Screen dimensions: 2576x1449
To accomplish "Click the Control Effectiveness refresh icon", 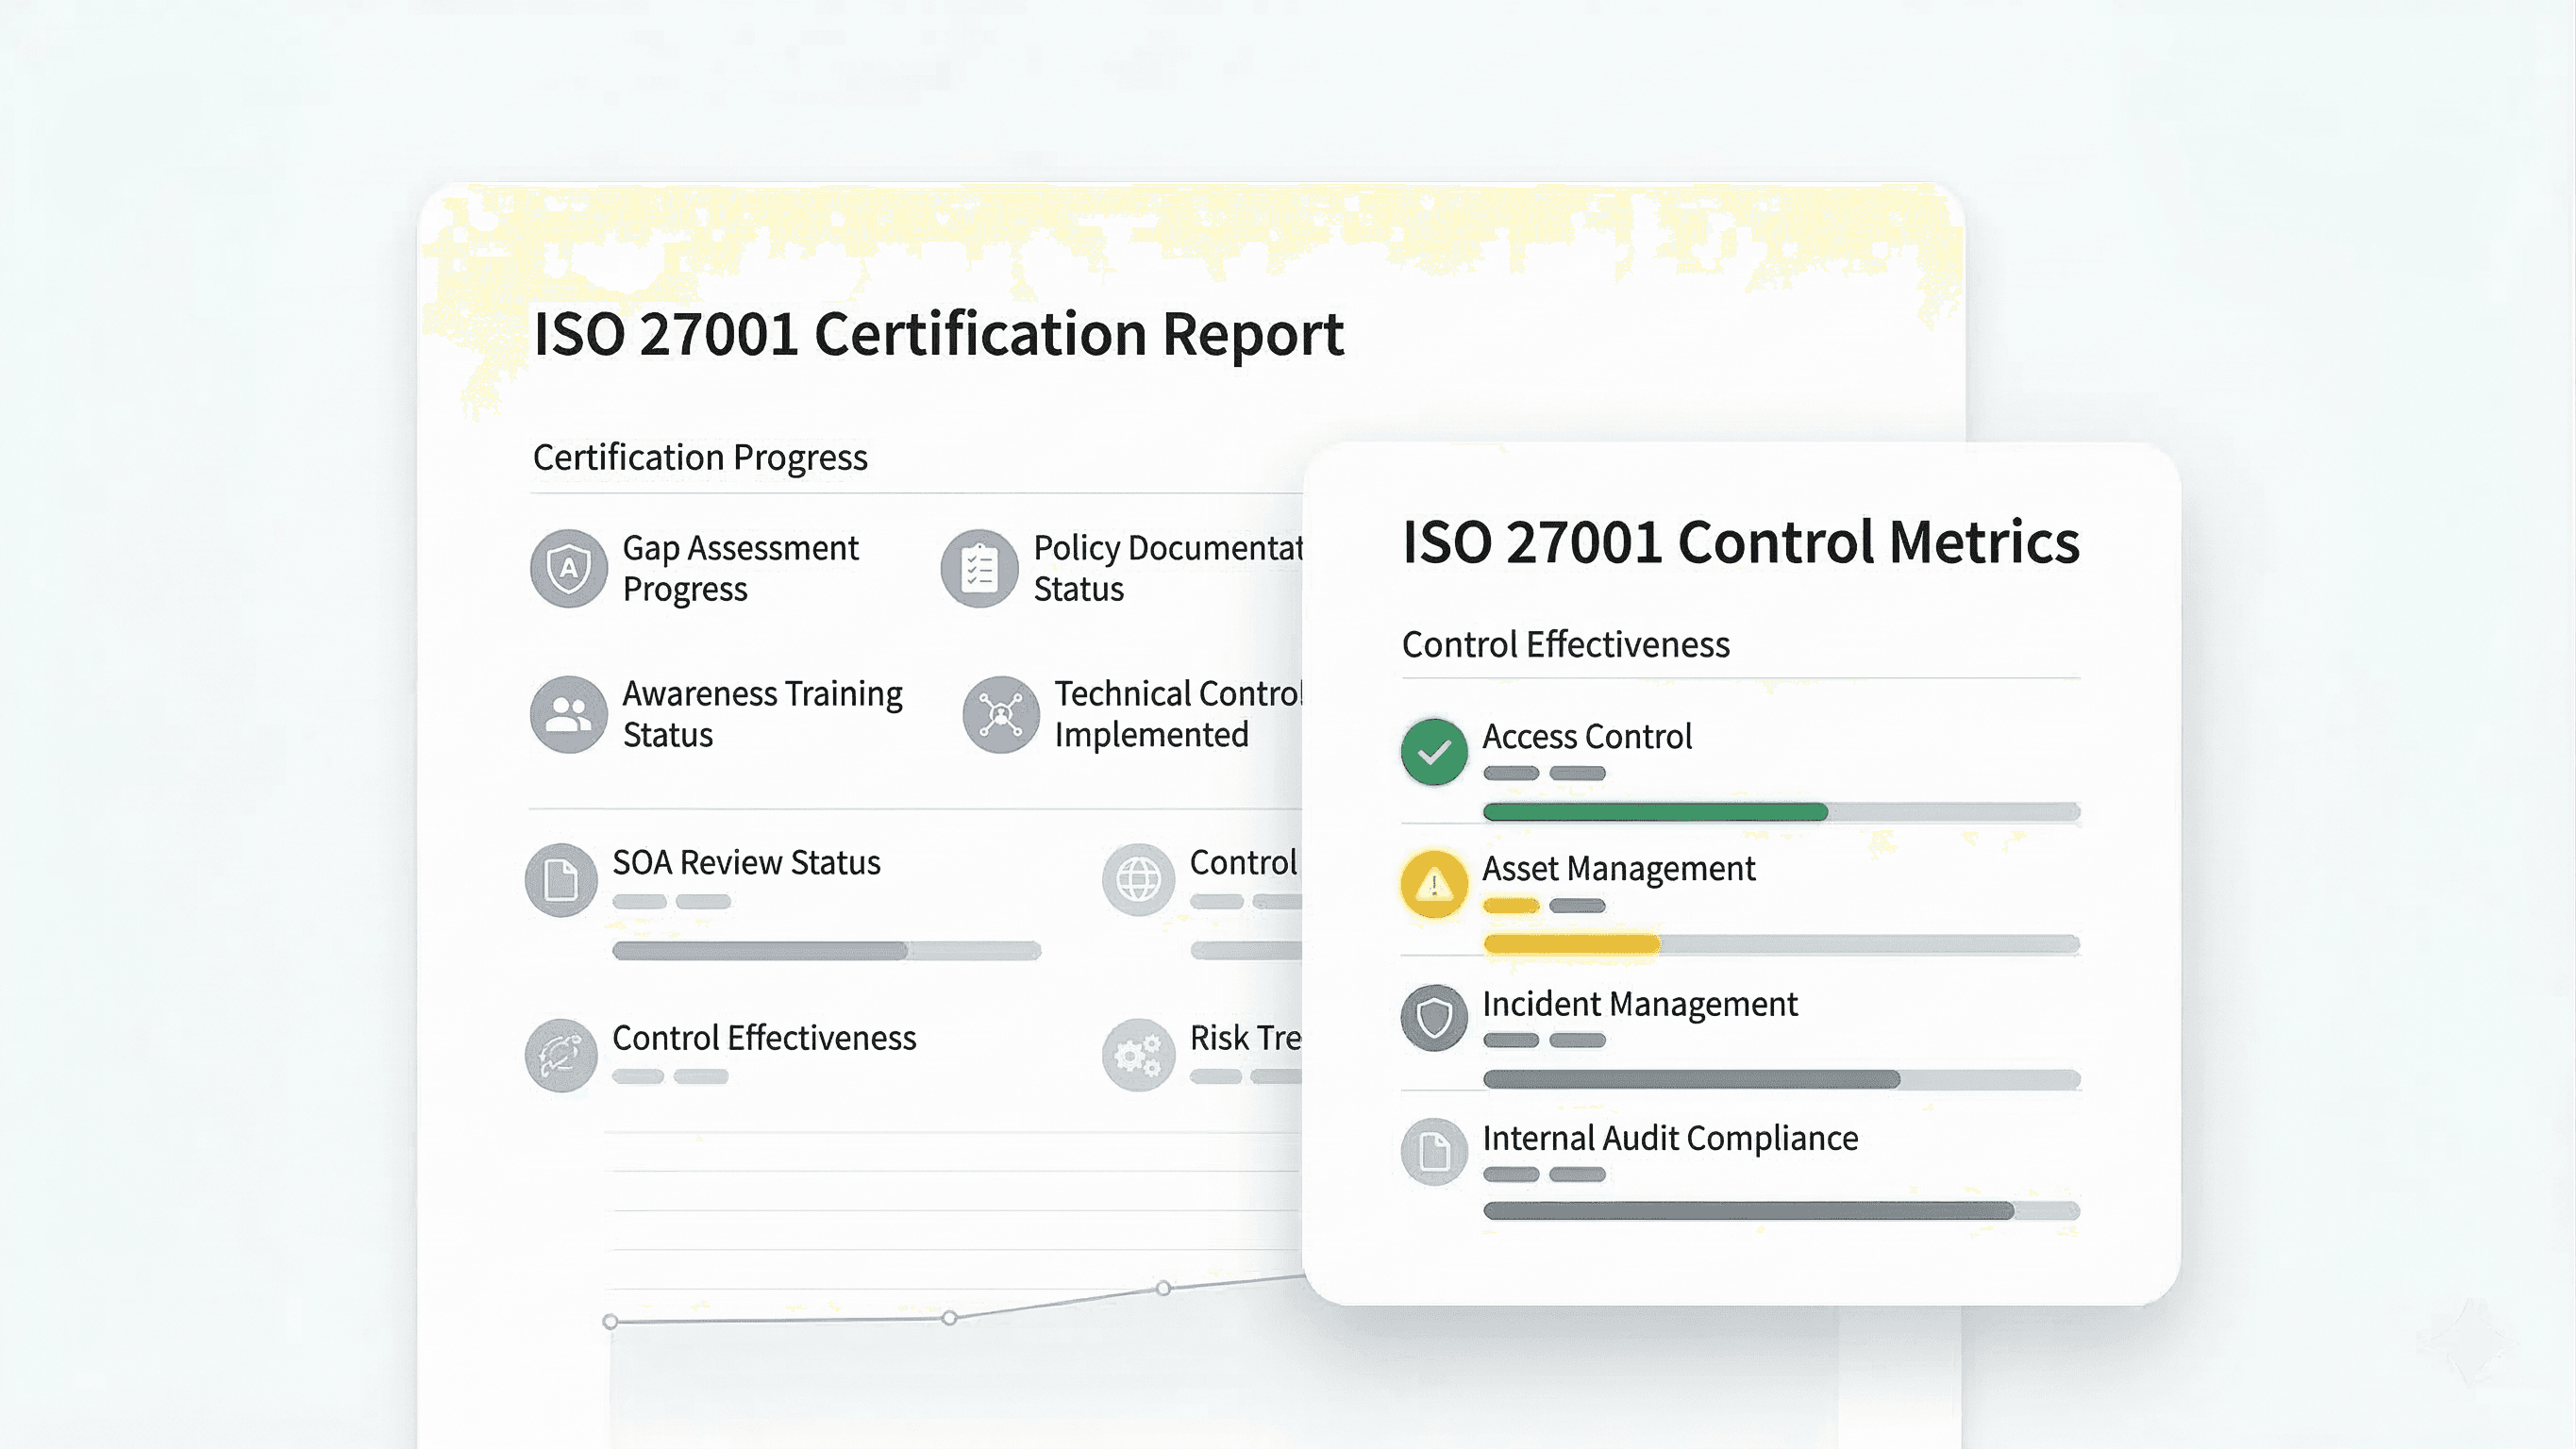I will pyautogui.click(x=561, y=1055).
